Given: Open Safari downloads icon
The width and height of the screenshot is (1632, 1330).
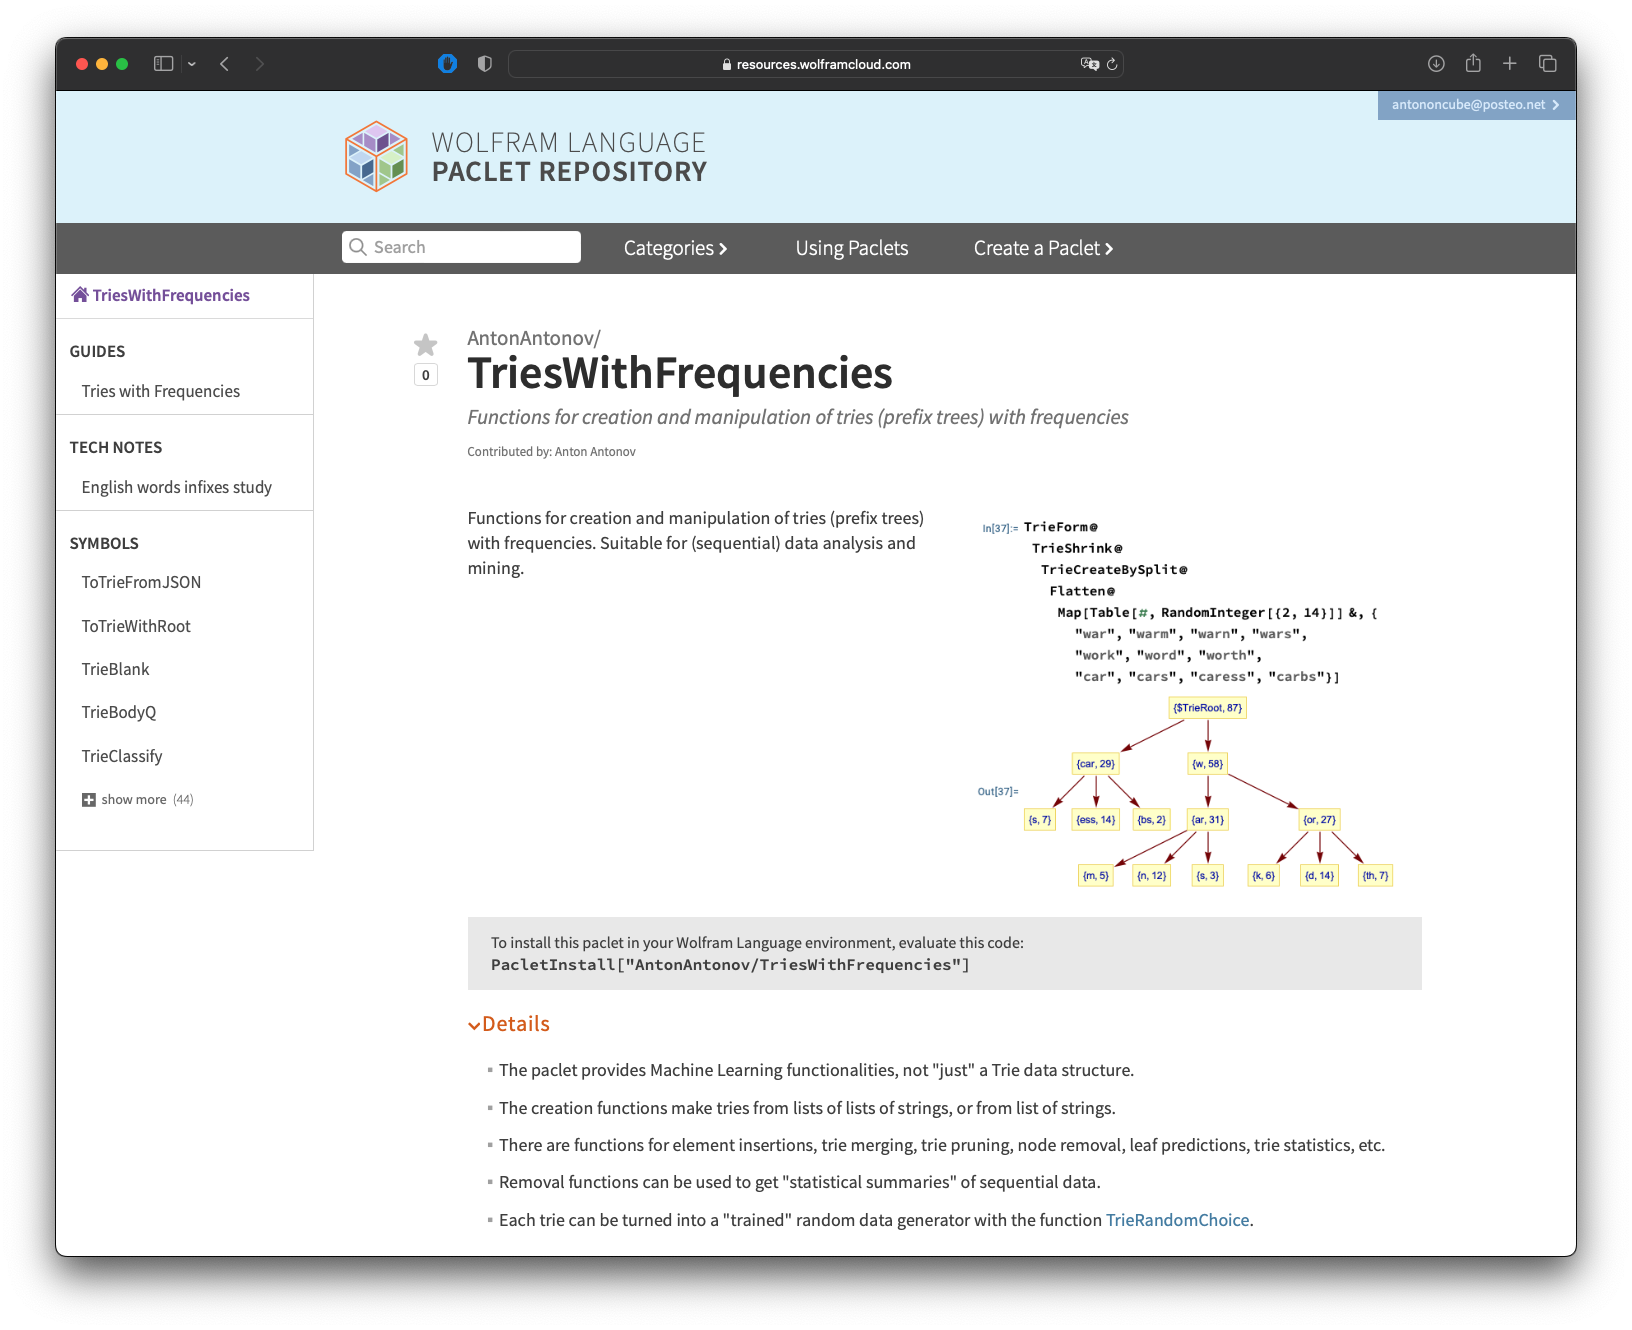Looking at the screenshot, I should click(x=1436, y=64).
